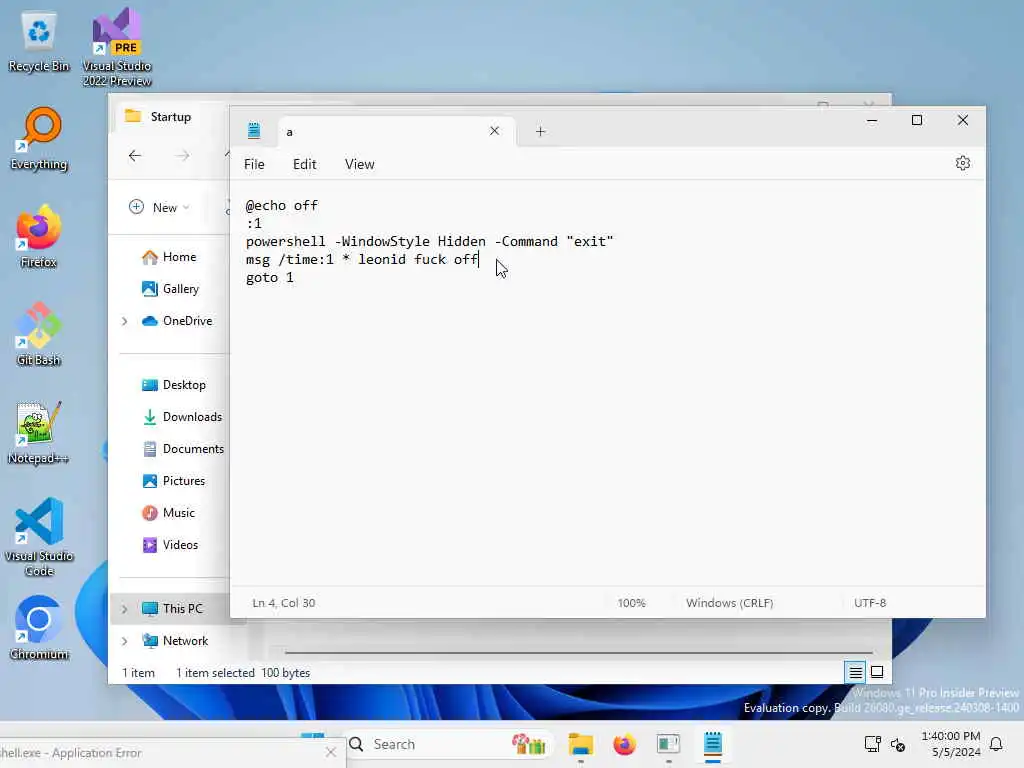Click the 100% zoom level in status bar

[x=632, y=603]
